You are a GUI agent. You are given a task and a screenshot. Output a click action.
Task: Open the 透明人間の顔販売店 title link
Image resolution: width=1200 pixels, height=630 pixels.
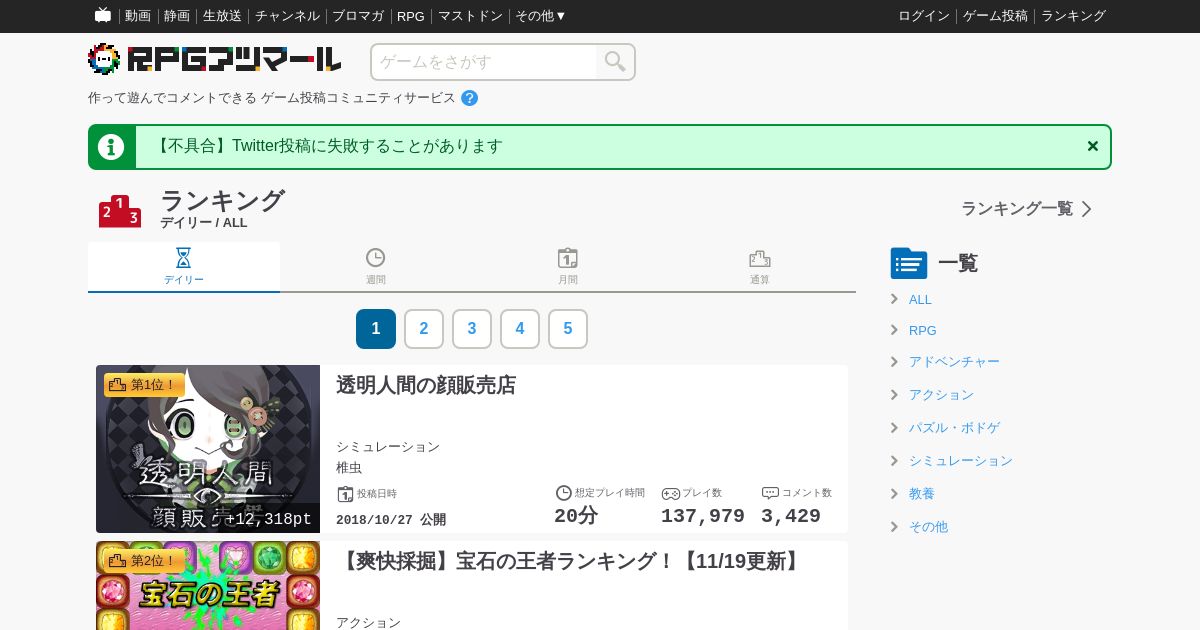(426, 385)
